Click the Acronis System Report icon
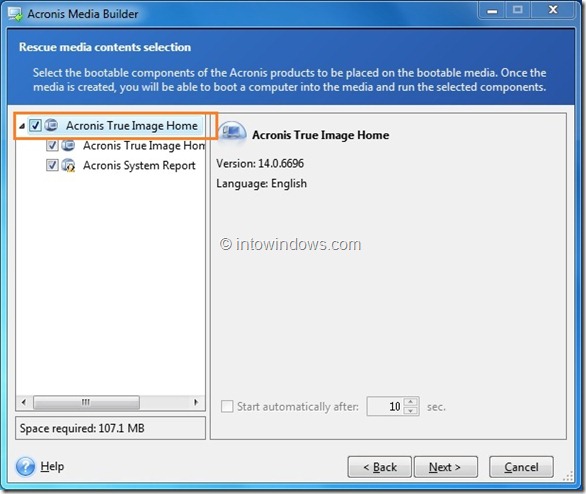 tap(68, 165)
